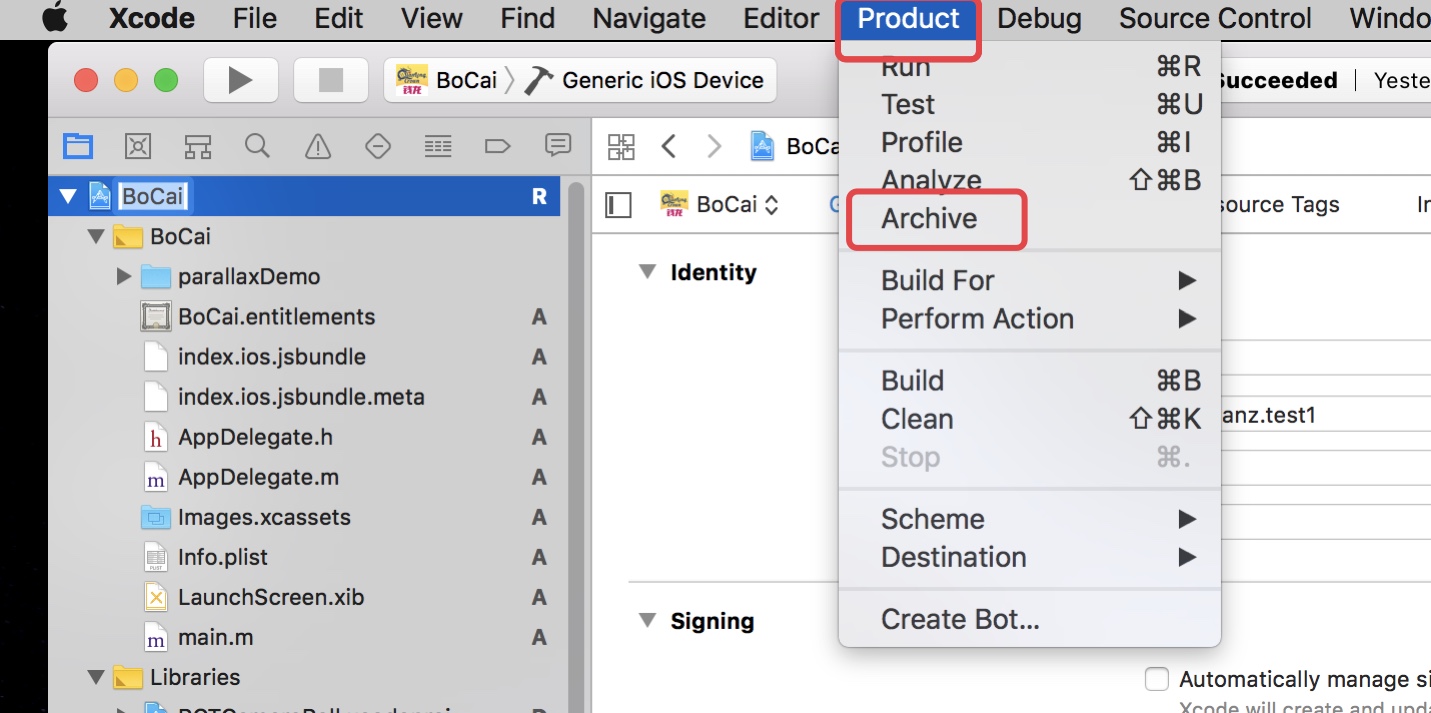This screenshot has height=713, width=1431.
Task: Open the Project navigator folder icon
Action: [78, 147]
